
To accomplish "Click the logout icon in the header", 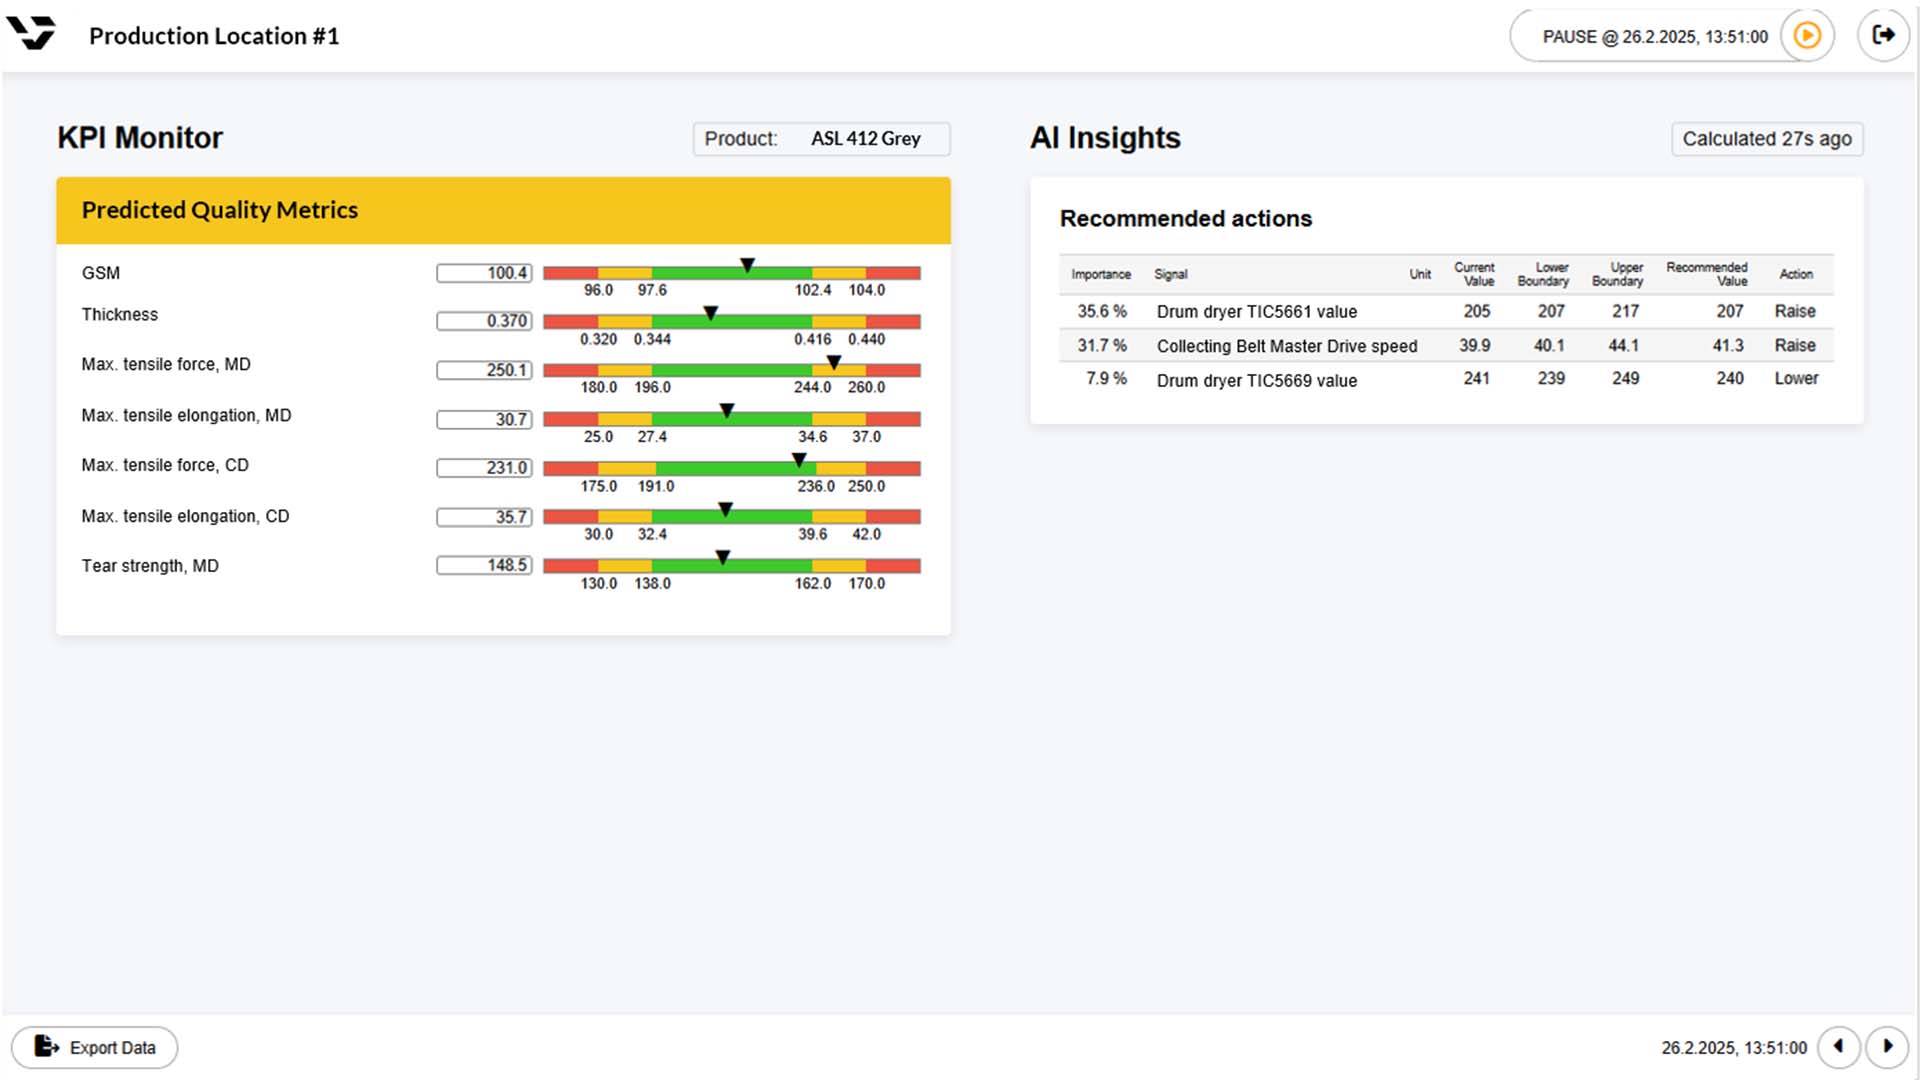I will [x=1884, y=36].
